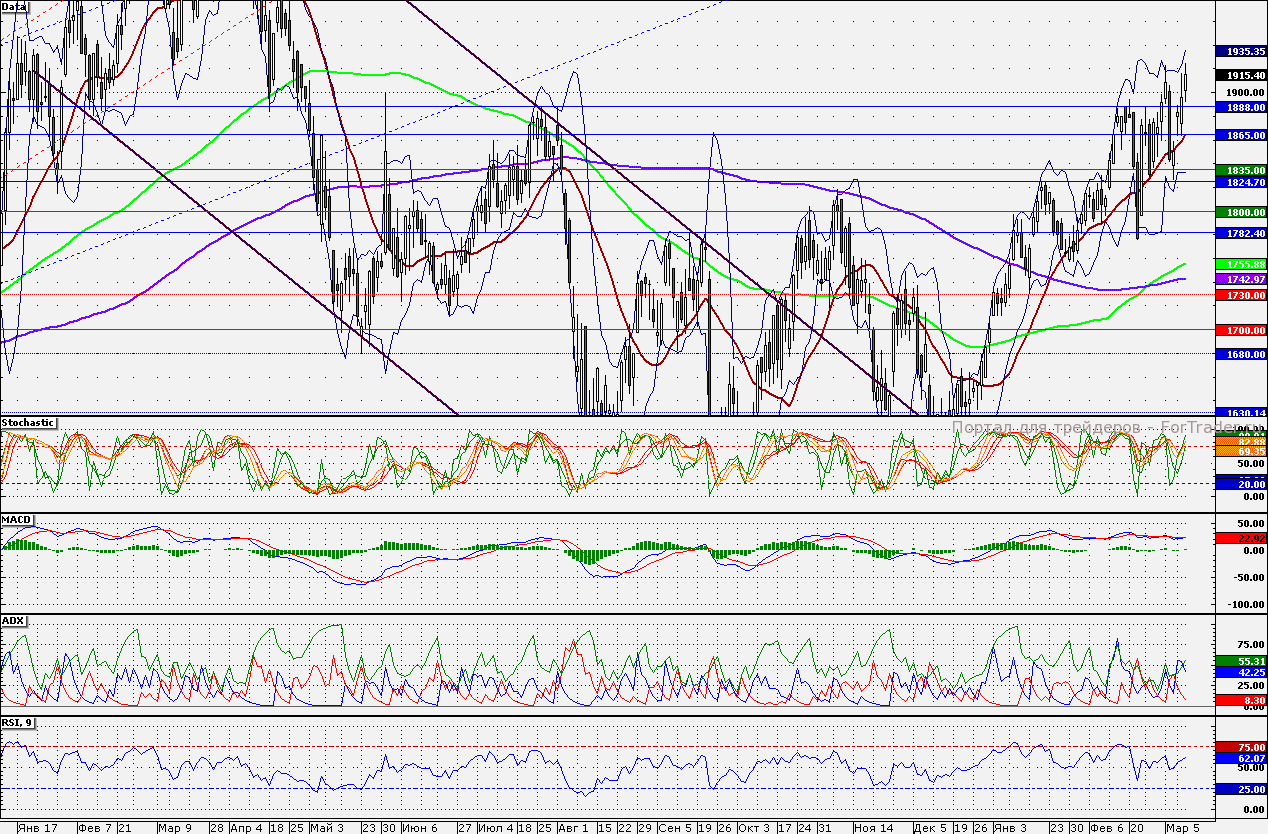Click the MACD indicator panel label
This screenshot has height=834, width=1268.
click(17, 520)
